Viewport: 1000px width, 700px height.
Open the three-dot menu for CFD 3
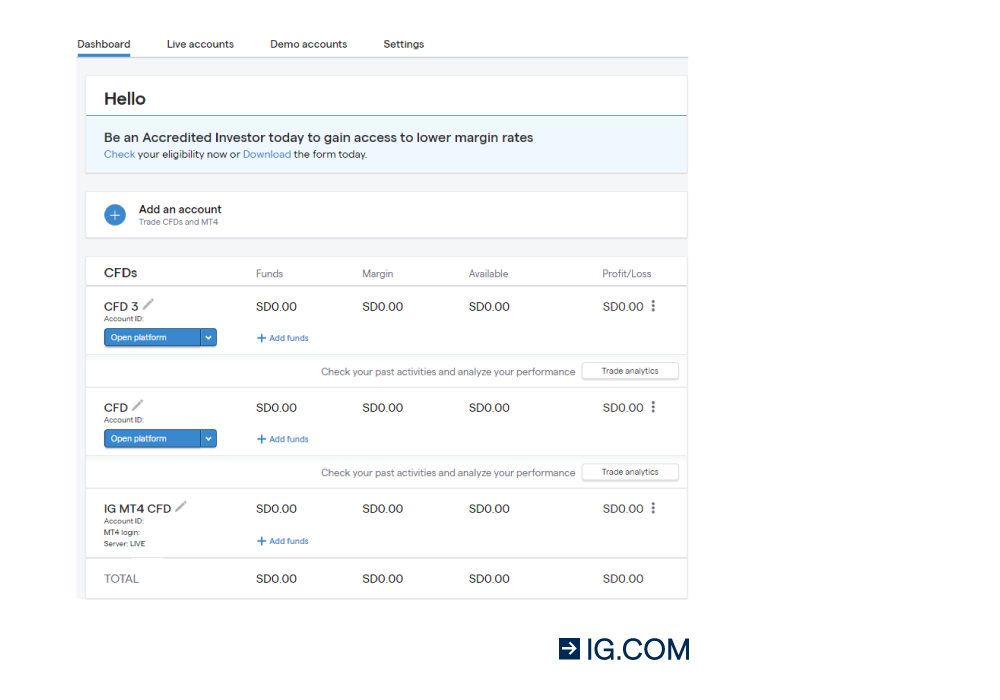coord(653,307)
